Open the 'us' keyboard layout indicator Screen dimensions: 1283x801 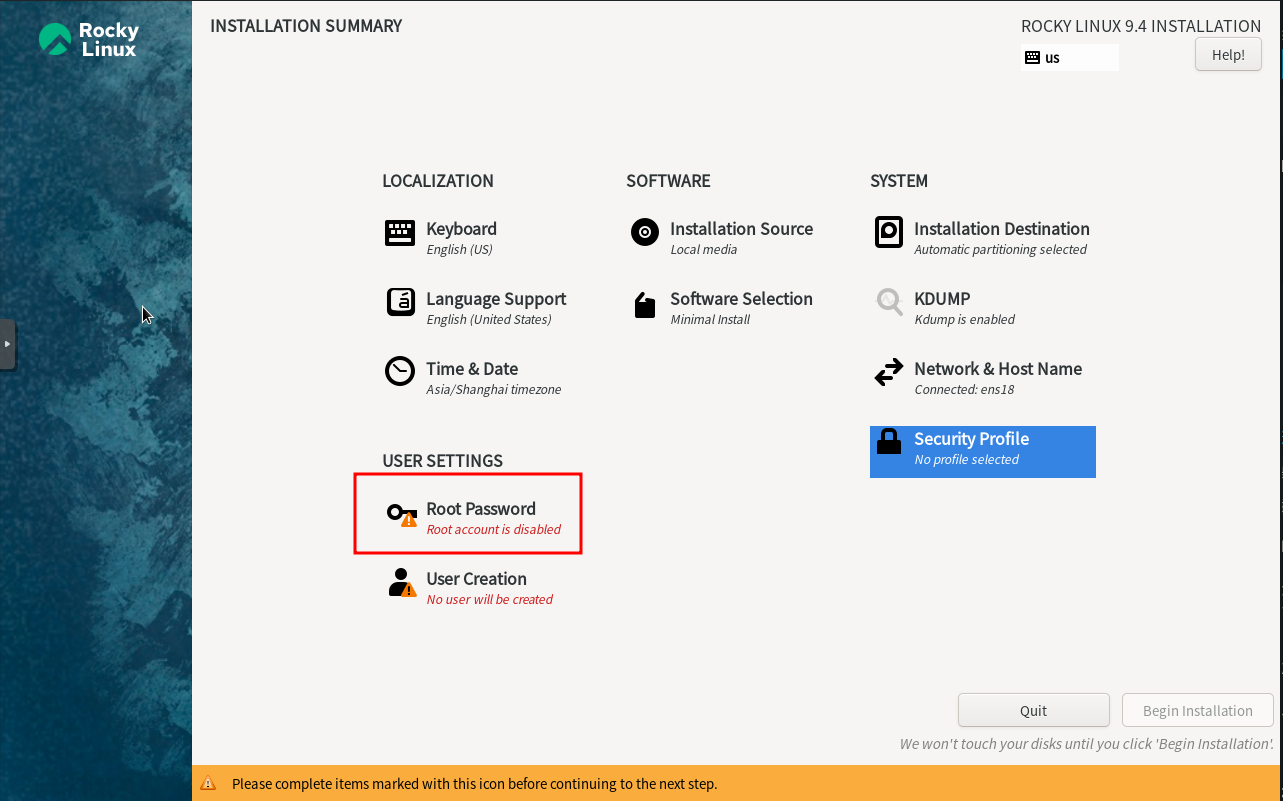point(1068,58)
